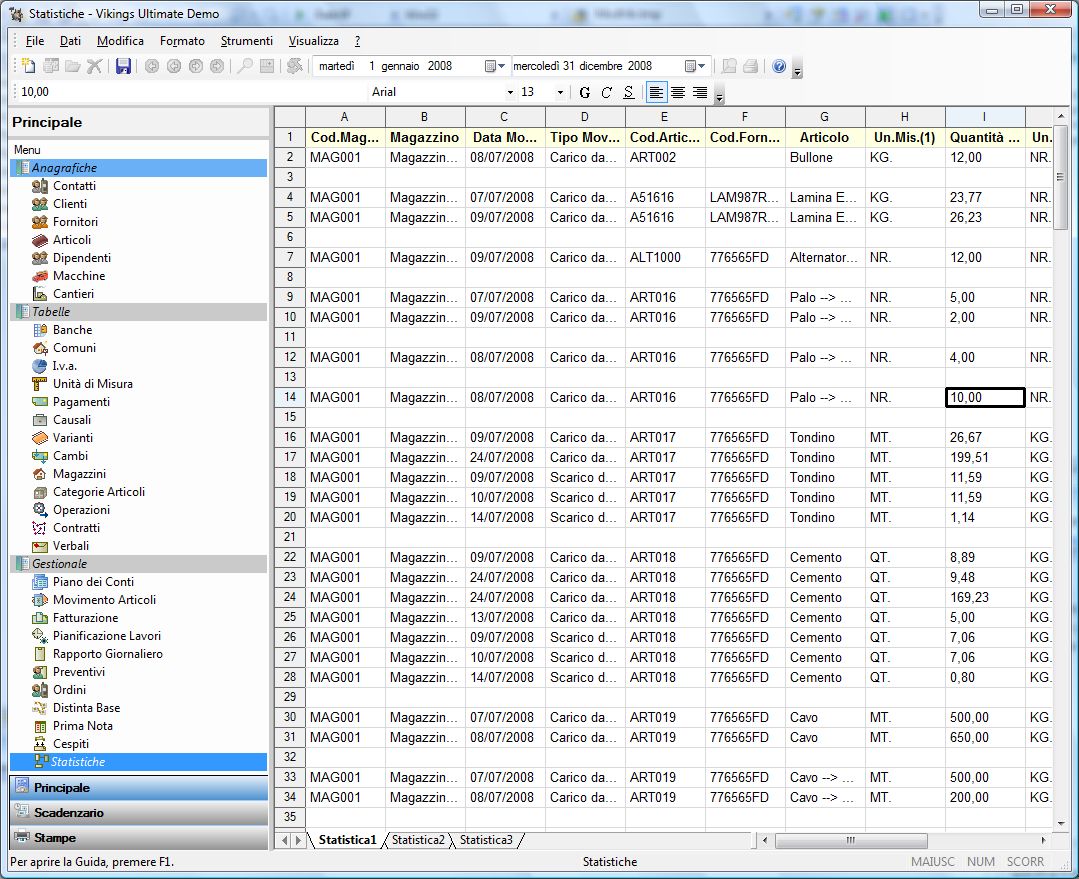Click the next sheet tab arrow
Screen dimensions: 1079x879
[x=299, y=840]
